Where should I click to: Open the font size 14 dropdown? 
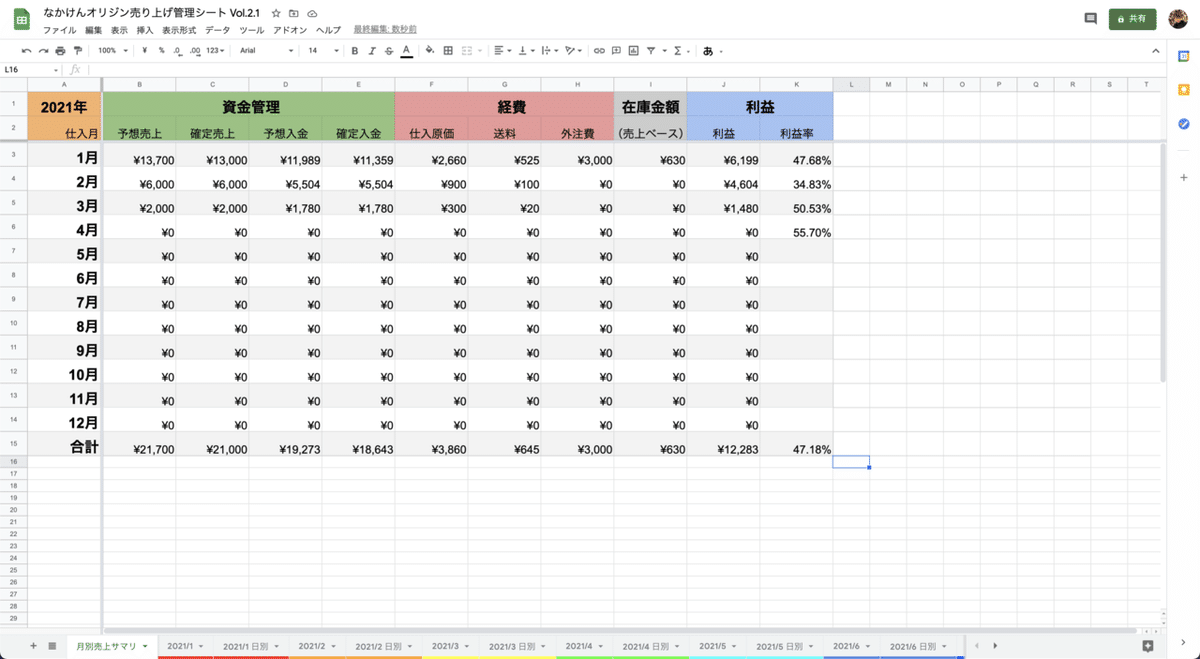323,50
